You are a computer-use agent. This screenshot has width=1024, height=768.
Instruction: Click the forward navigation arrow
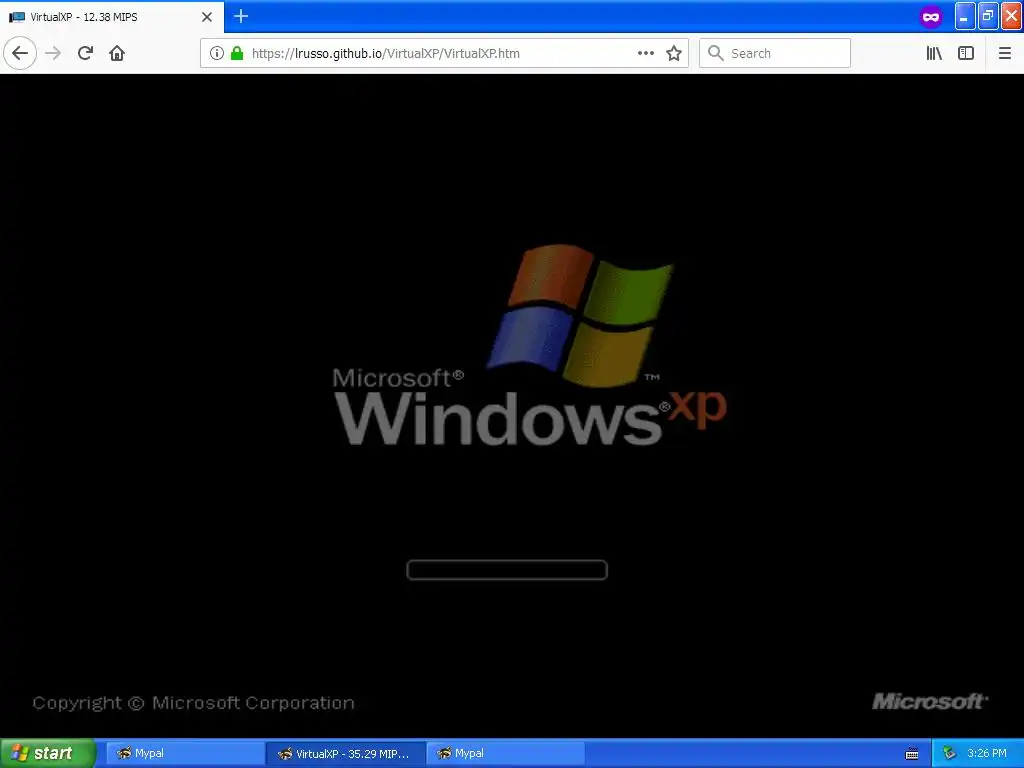[x=53, y=53]
